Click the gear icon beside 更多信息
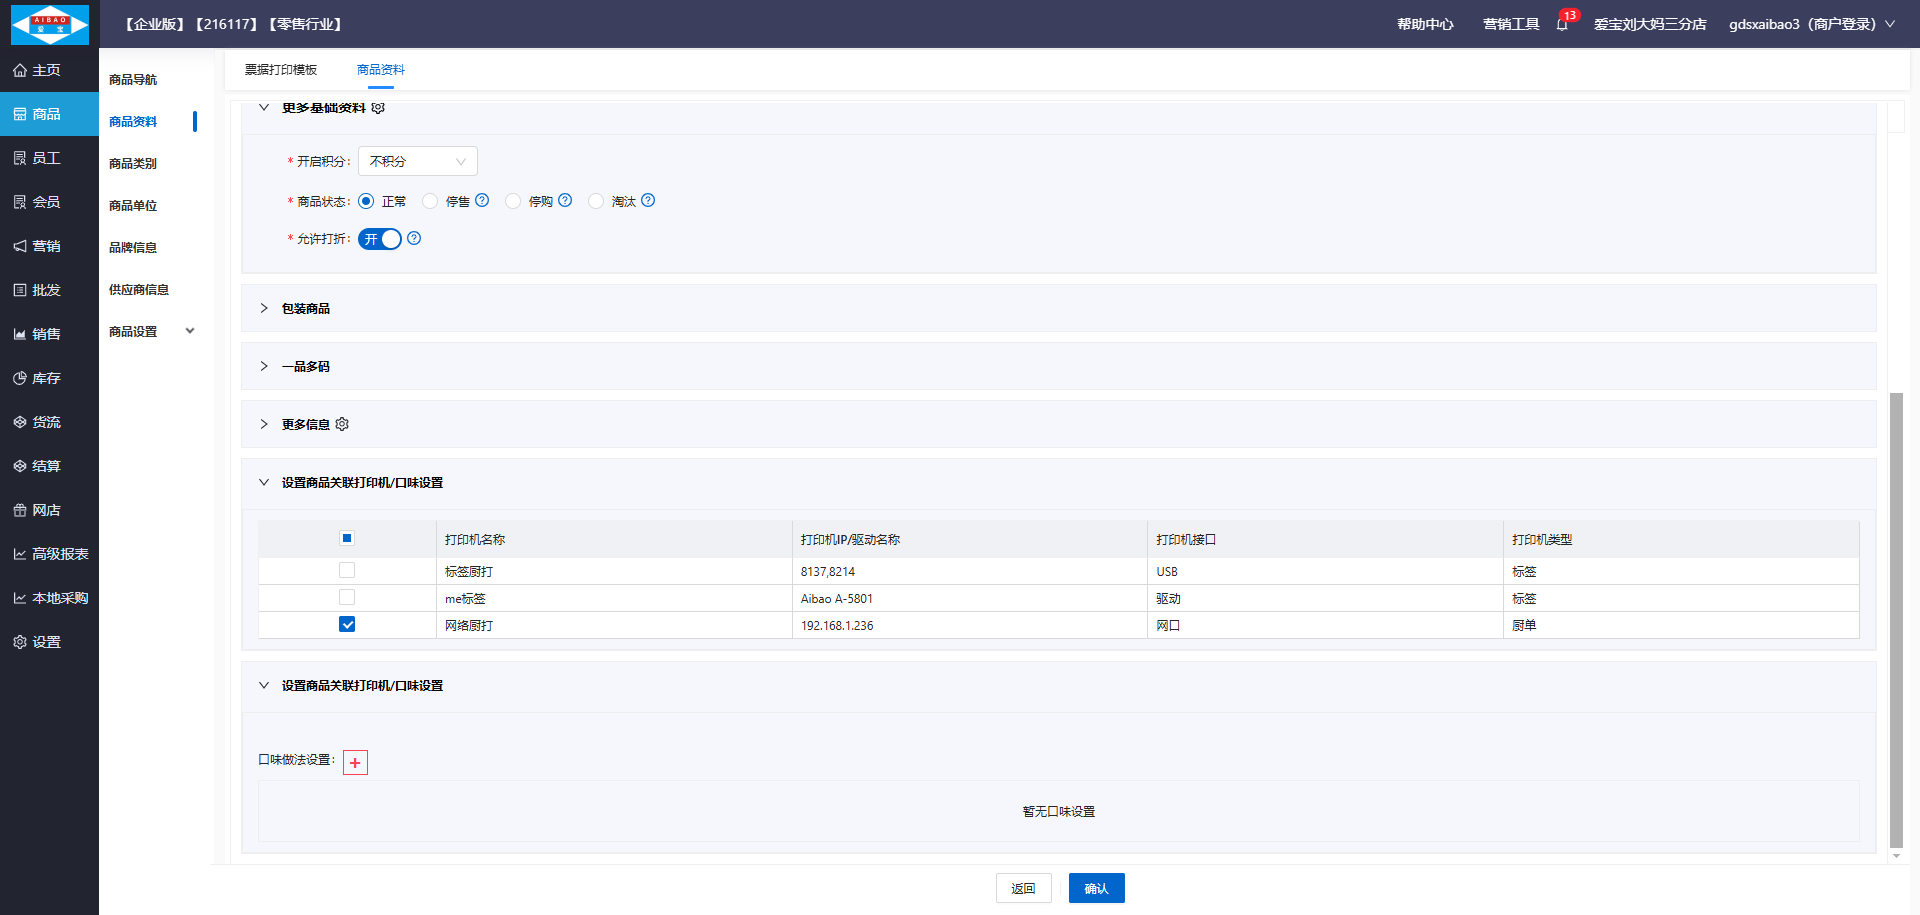1920x915 pixels. (x=342, y=424)
